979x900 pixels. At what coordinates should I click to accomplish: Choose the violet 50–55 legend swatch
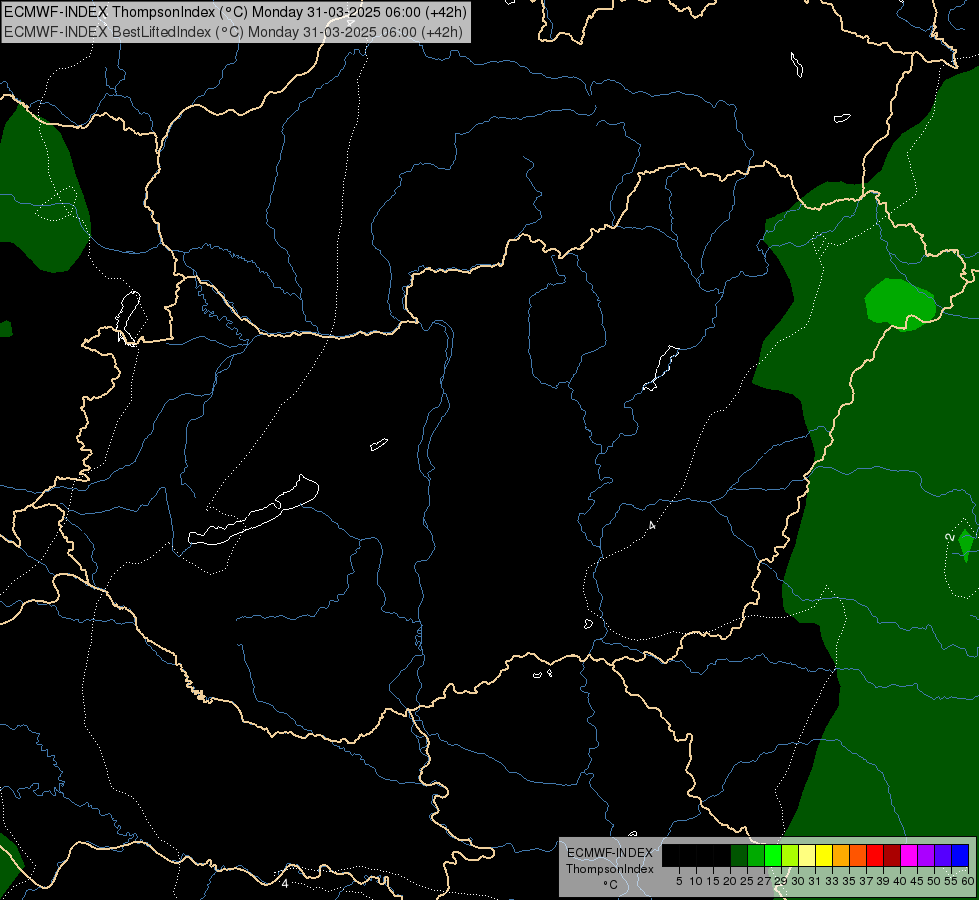tap(943, 855)
